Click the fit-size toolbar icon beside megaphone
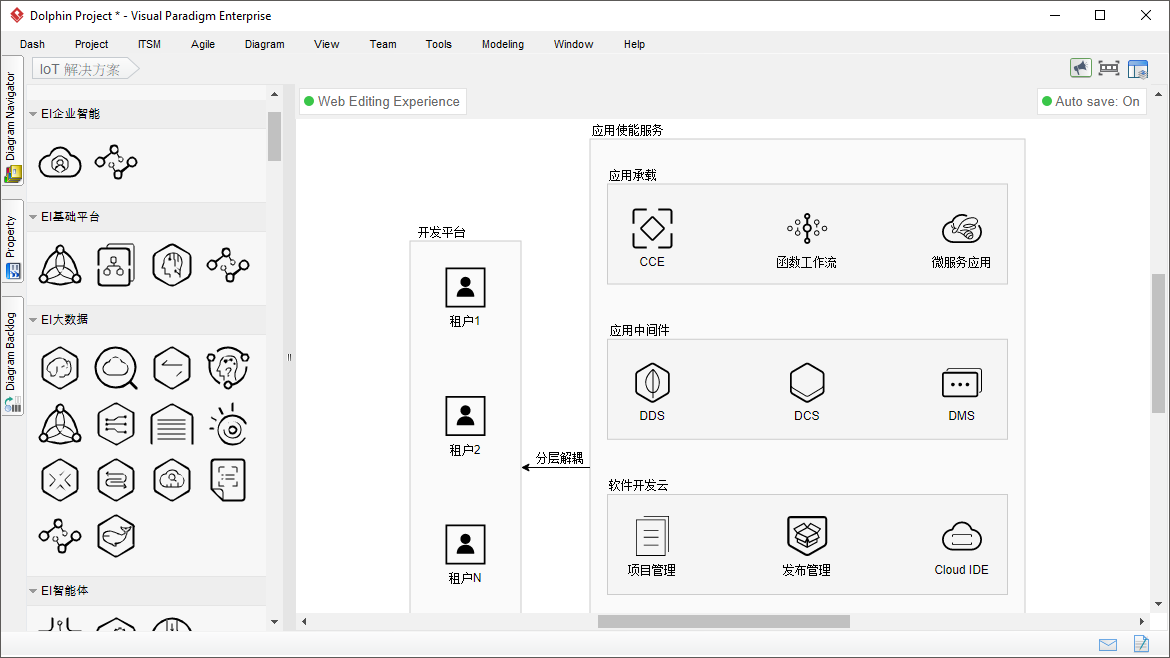This screenshot has height=658, width=1170. (1109, 69)
